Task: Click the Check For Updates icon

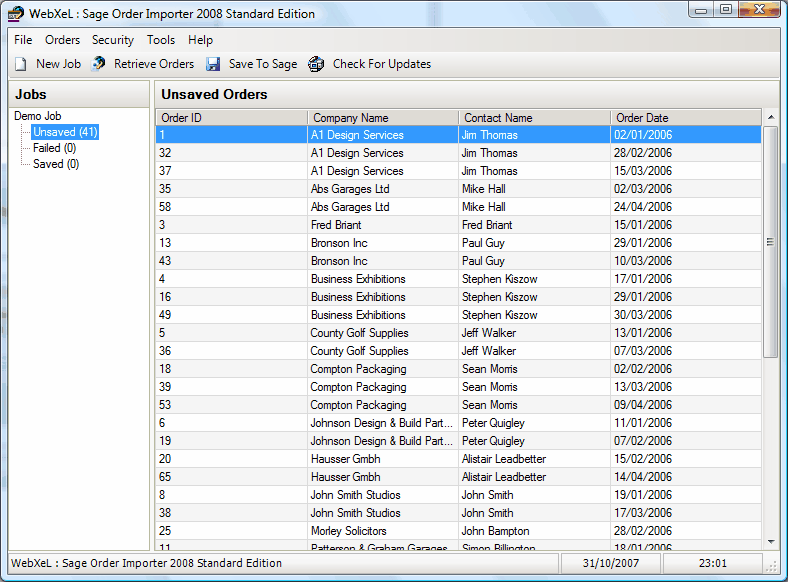Action: (316, 64)
